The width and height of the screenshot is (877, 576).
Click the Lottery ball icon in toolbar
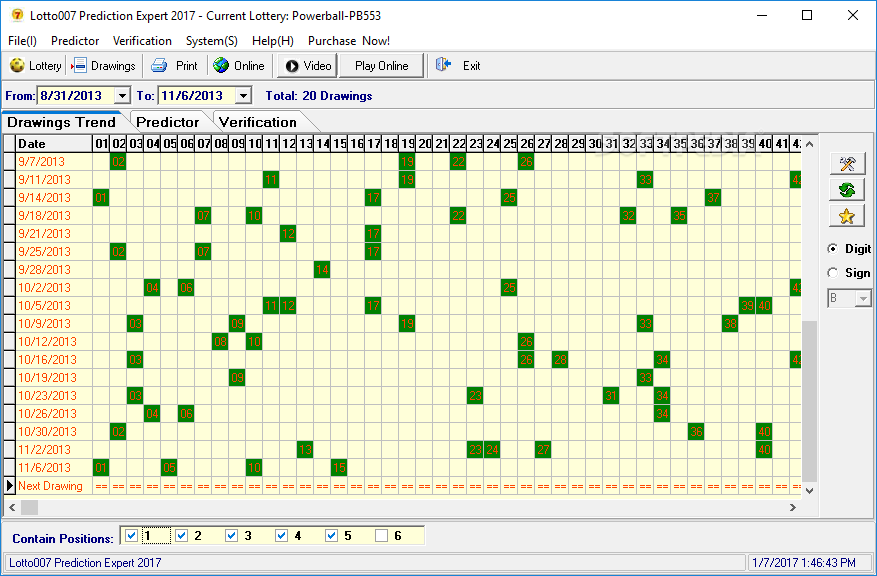coord(17,65)
